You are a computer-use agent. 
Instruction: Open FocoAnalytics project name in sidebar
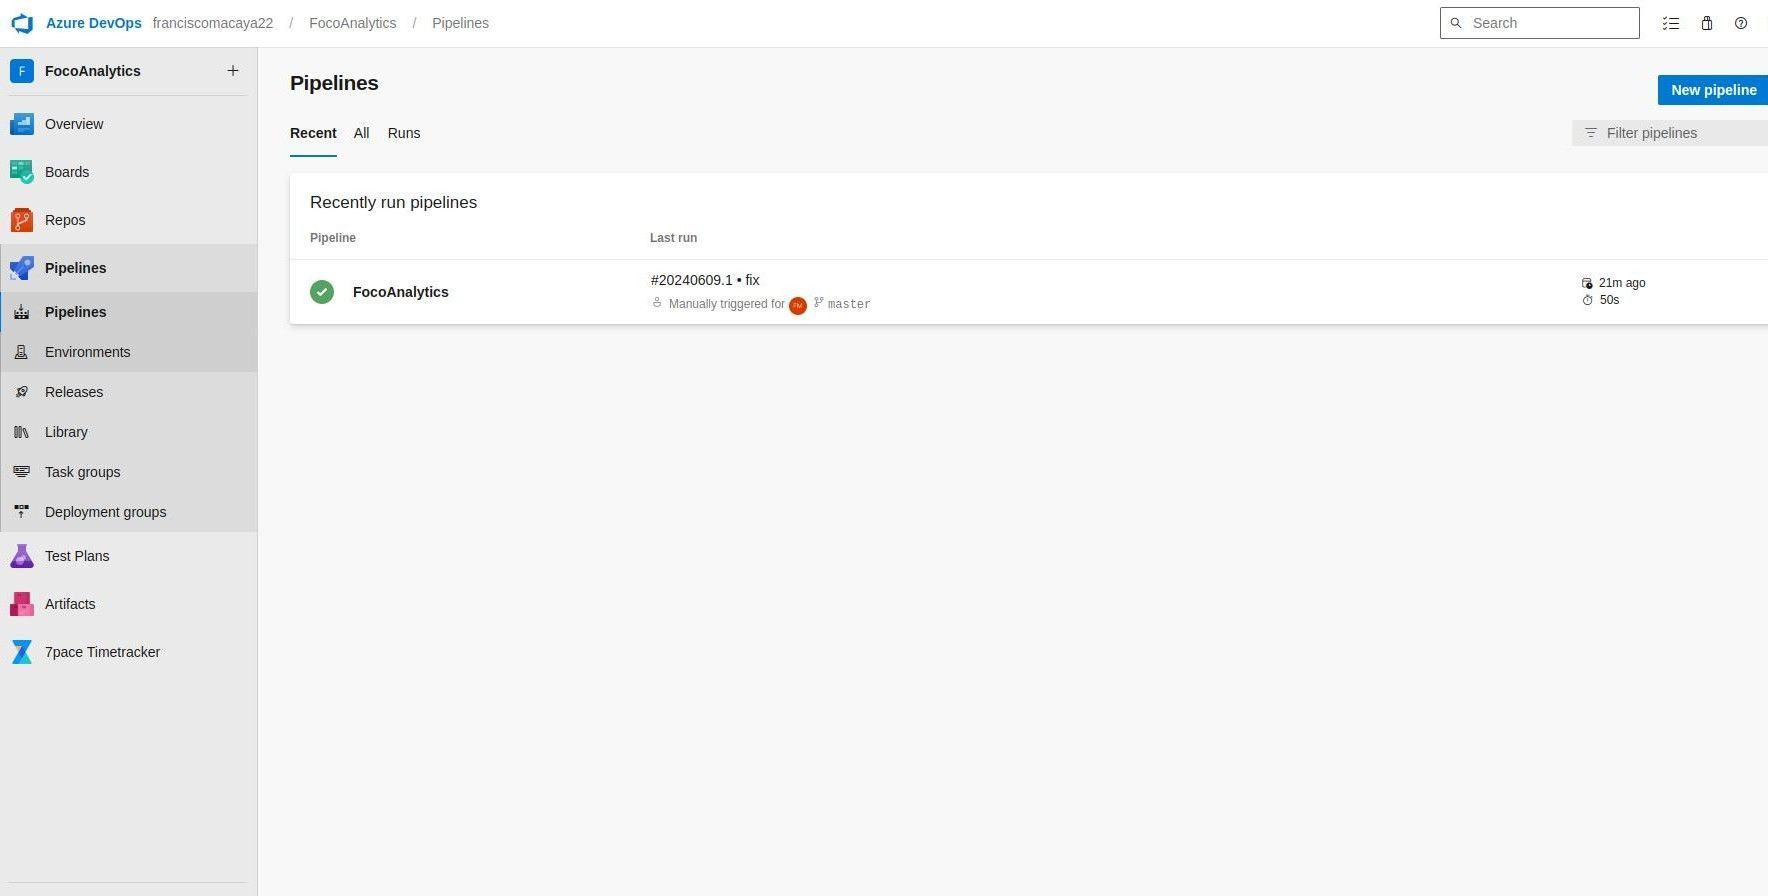pos(93,71)
